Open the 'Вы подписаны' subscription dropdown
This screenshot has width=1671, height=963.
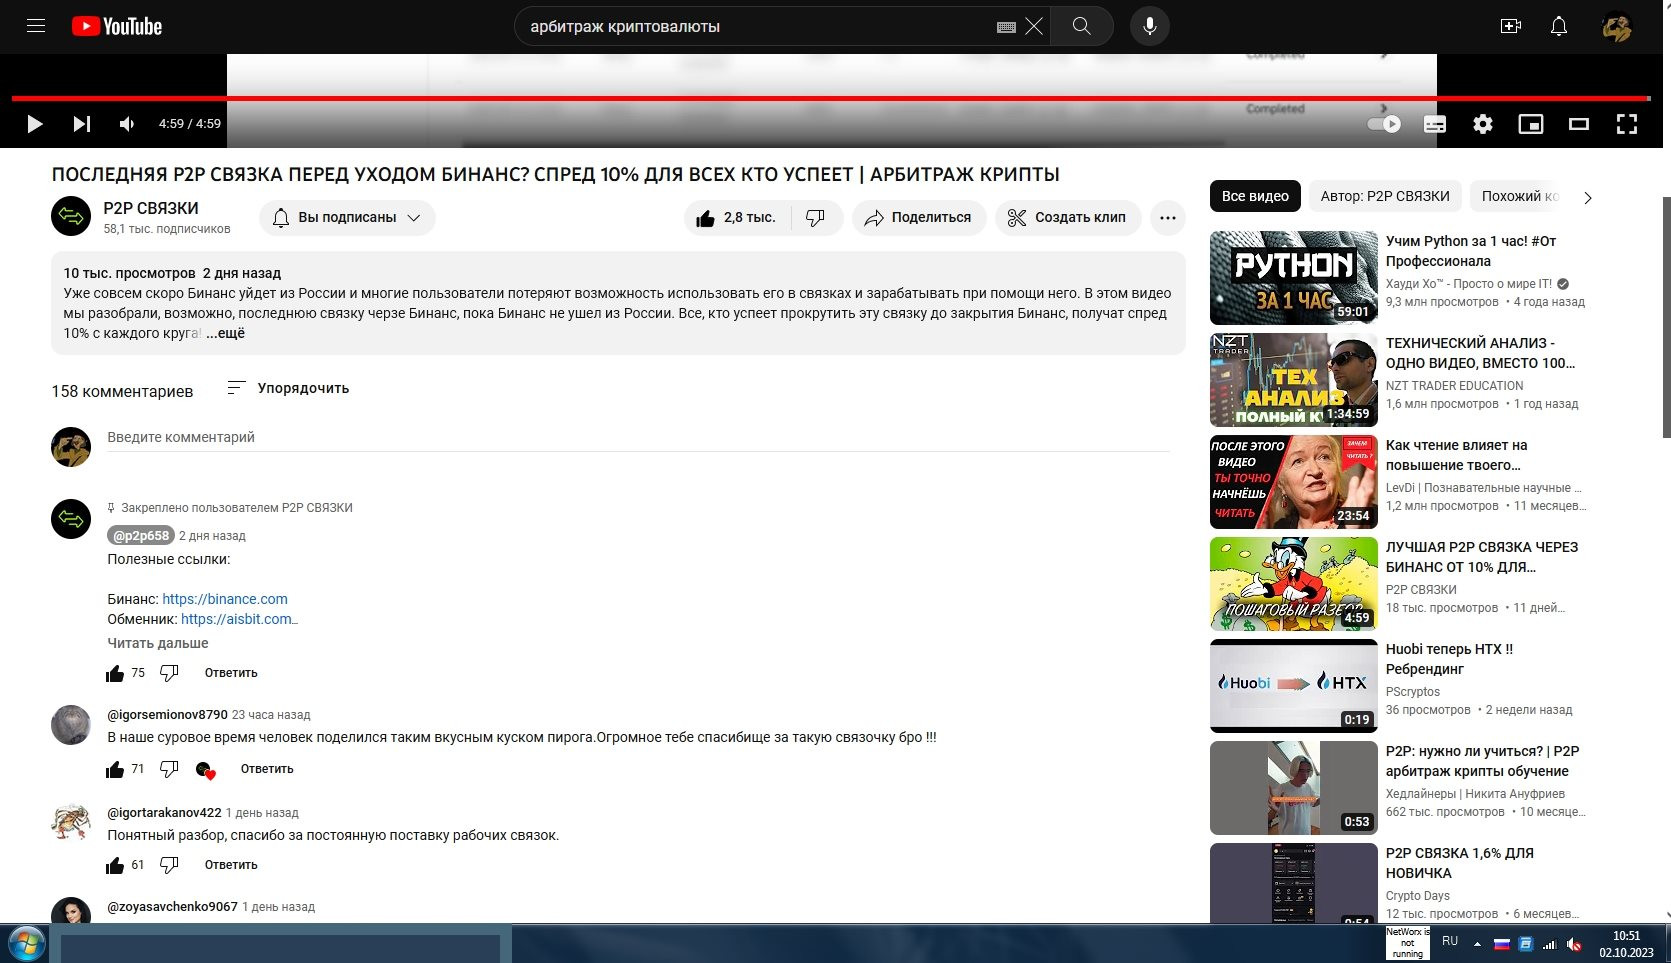347,218
